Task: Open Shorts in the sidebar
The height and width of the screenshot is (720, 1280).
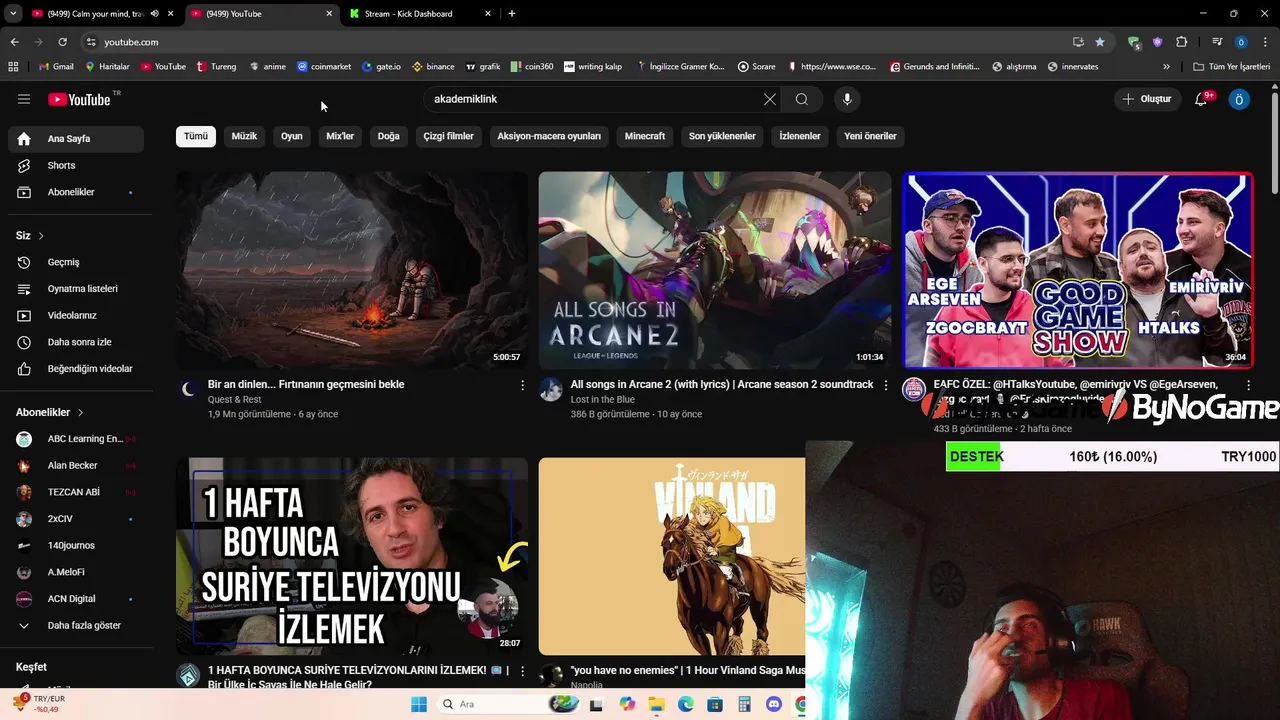Action: click(x=76, y=165)
